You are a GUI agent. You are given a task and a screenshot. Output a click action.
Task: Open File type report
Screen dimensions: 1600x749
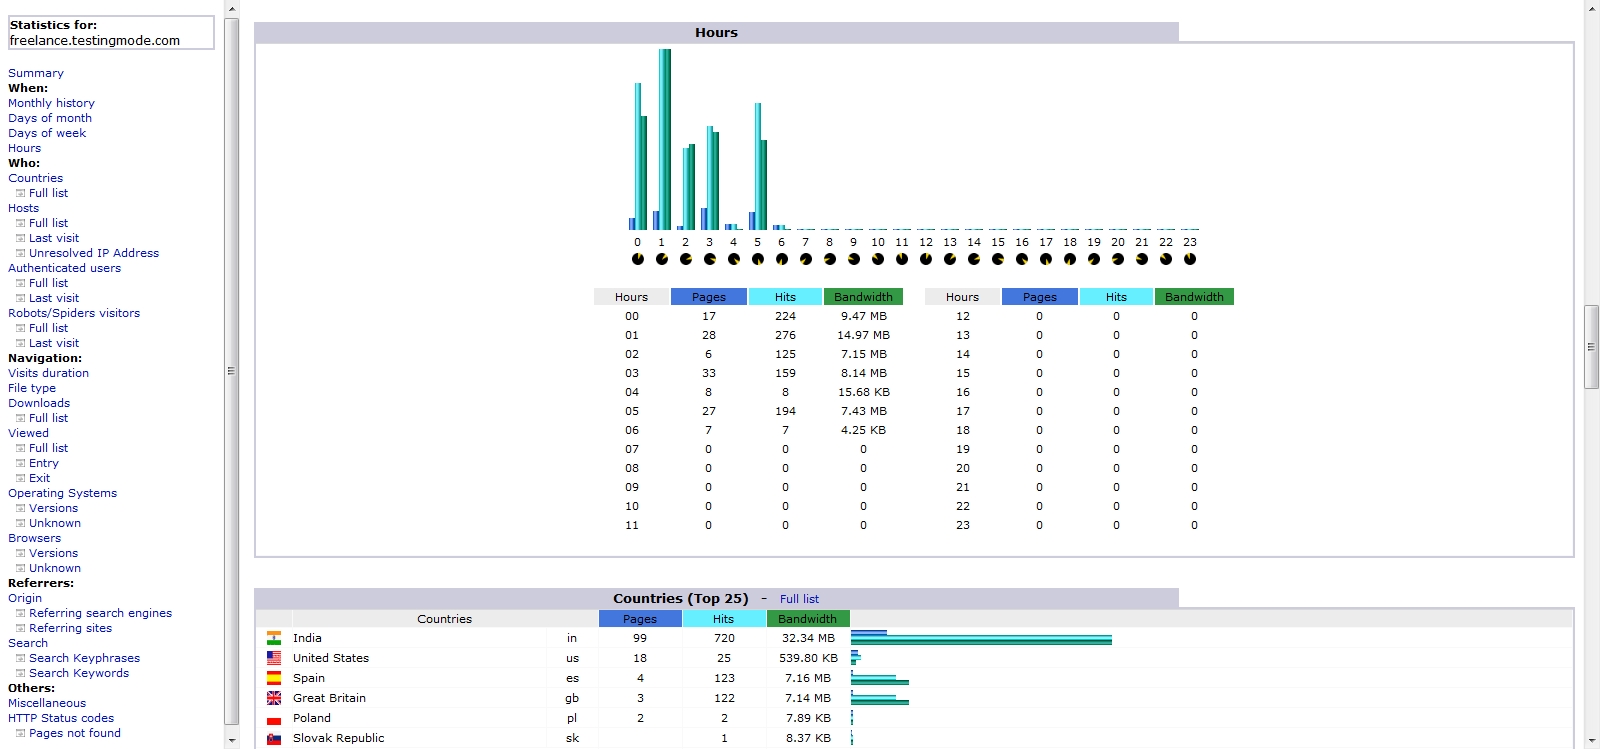[x=32, y=388]
